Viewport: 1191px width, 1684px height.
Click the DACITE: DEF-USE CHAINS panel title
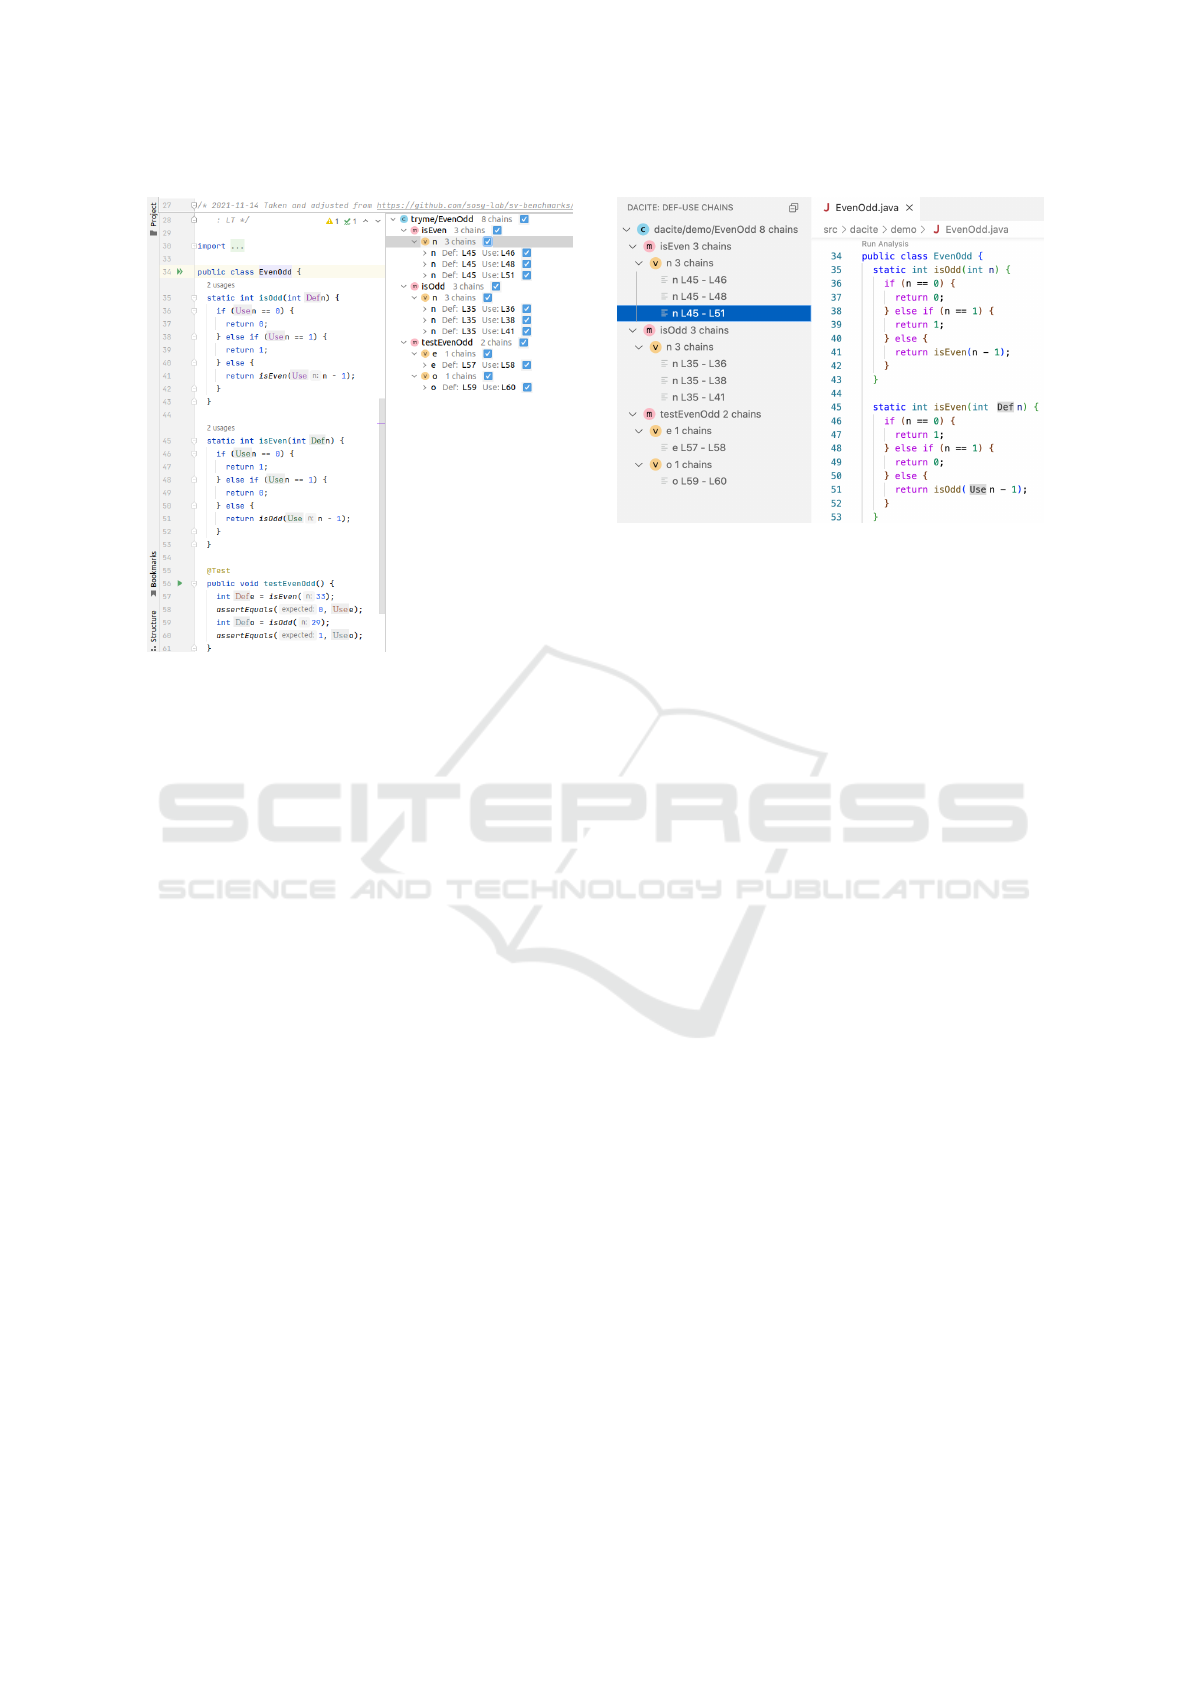click(680, 208)
